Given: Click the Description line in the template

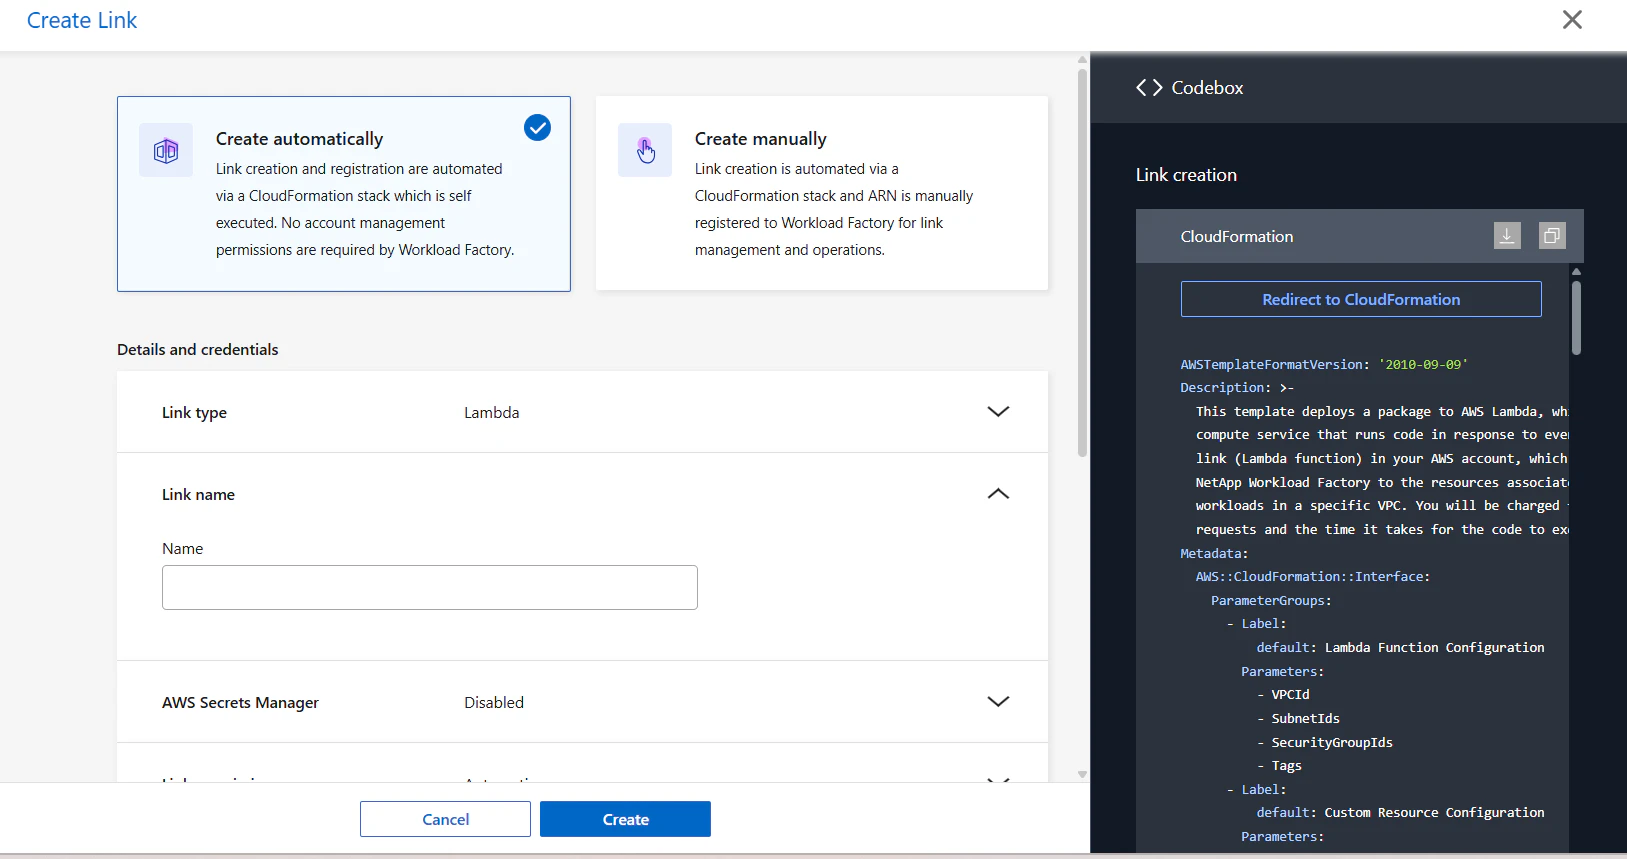Looking at the screenshot, I should [1237, 388].
